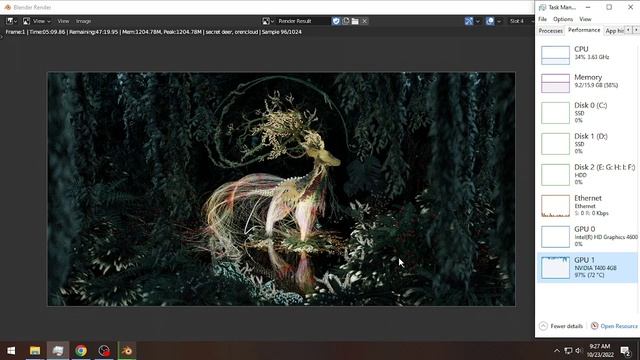
Task: Click the Blender Render window title icon
Action: click(x=7, y=7)
